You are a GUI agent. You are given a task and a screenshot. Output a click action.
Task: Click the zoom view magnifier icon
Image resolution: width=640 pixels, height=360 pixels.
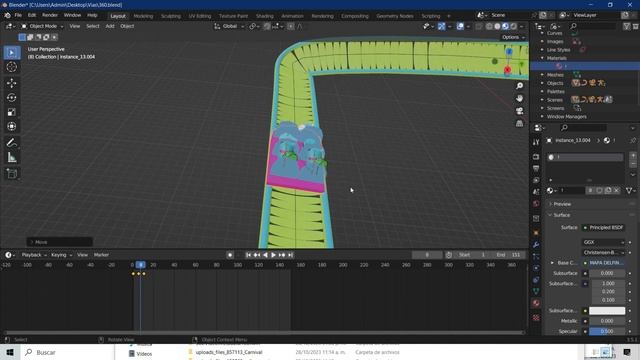(x=519, y=86)
